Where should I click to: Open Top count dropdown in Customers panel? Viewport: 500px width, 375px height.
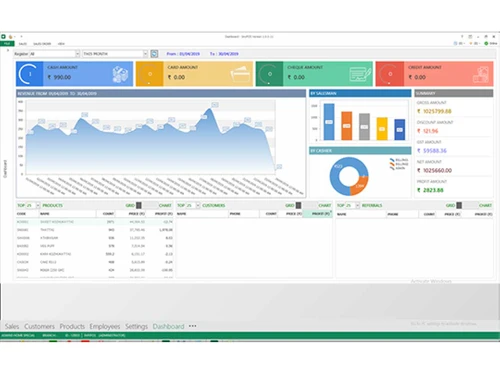point(198,205)
